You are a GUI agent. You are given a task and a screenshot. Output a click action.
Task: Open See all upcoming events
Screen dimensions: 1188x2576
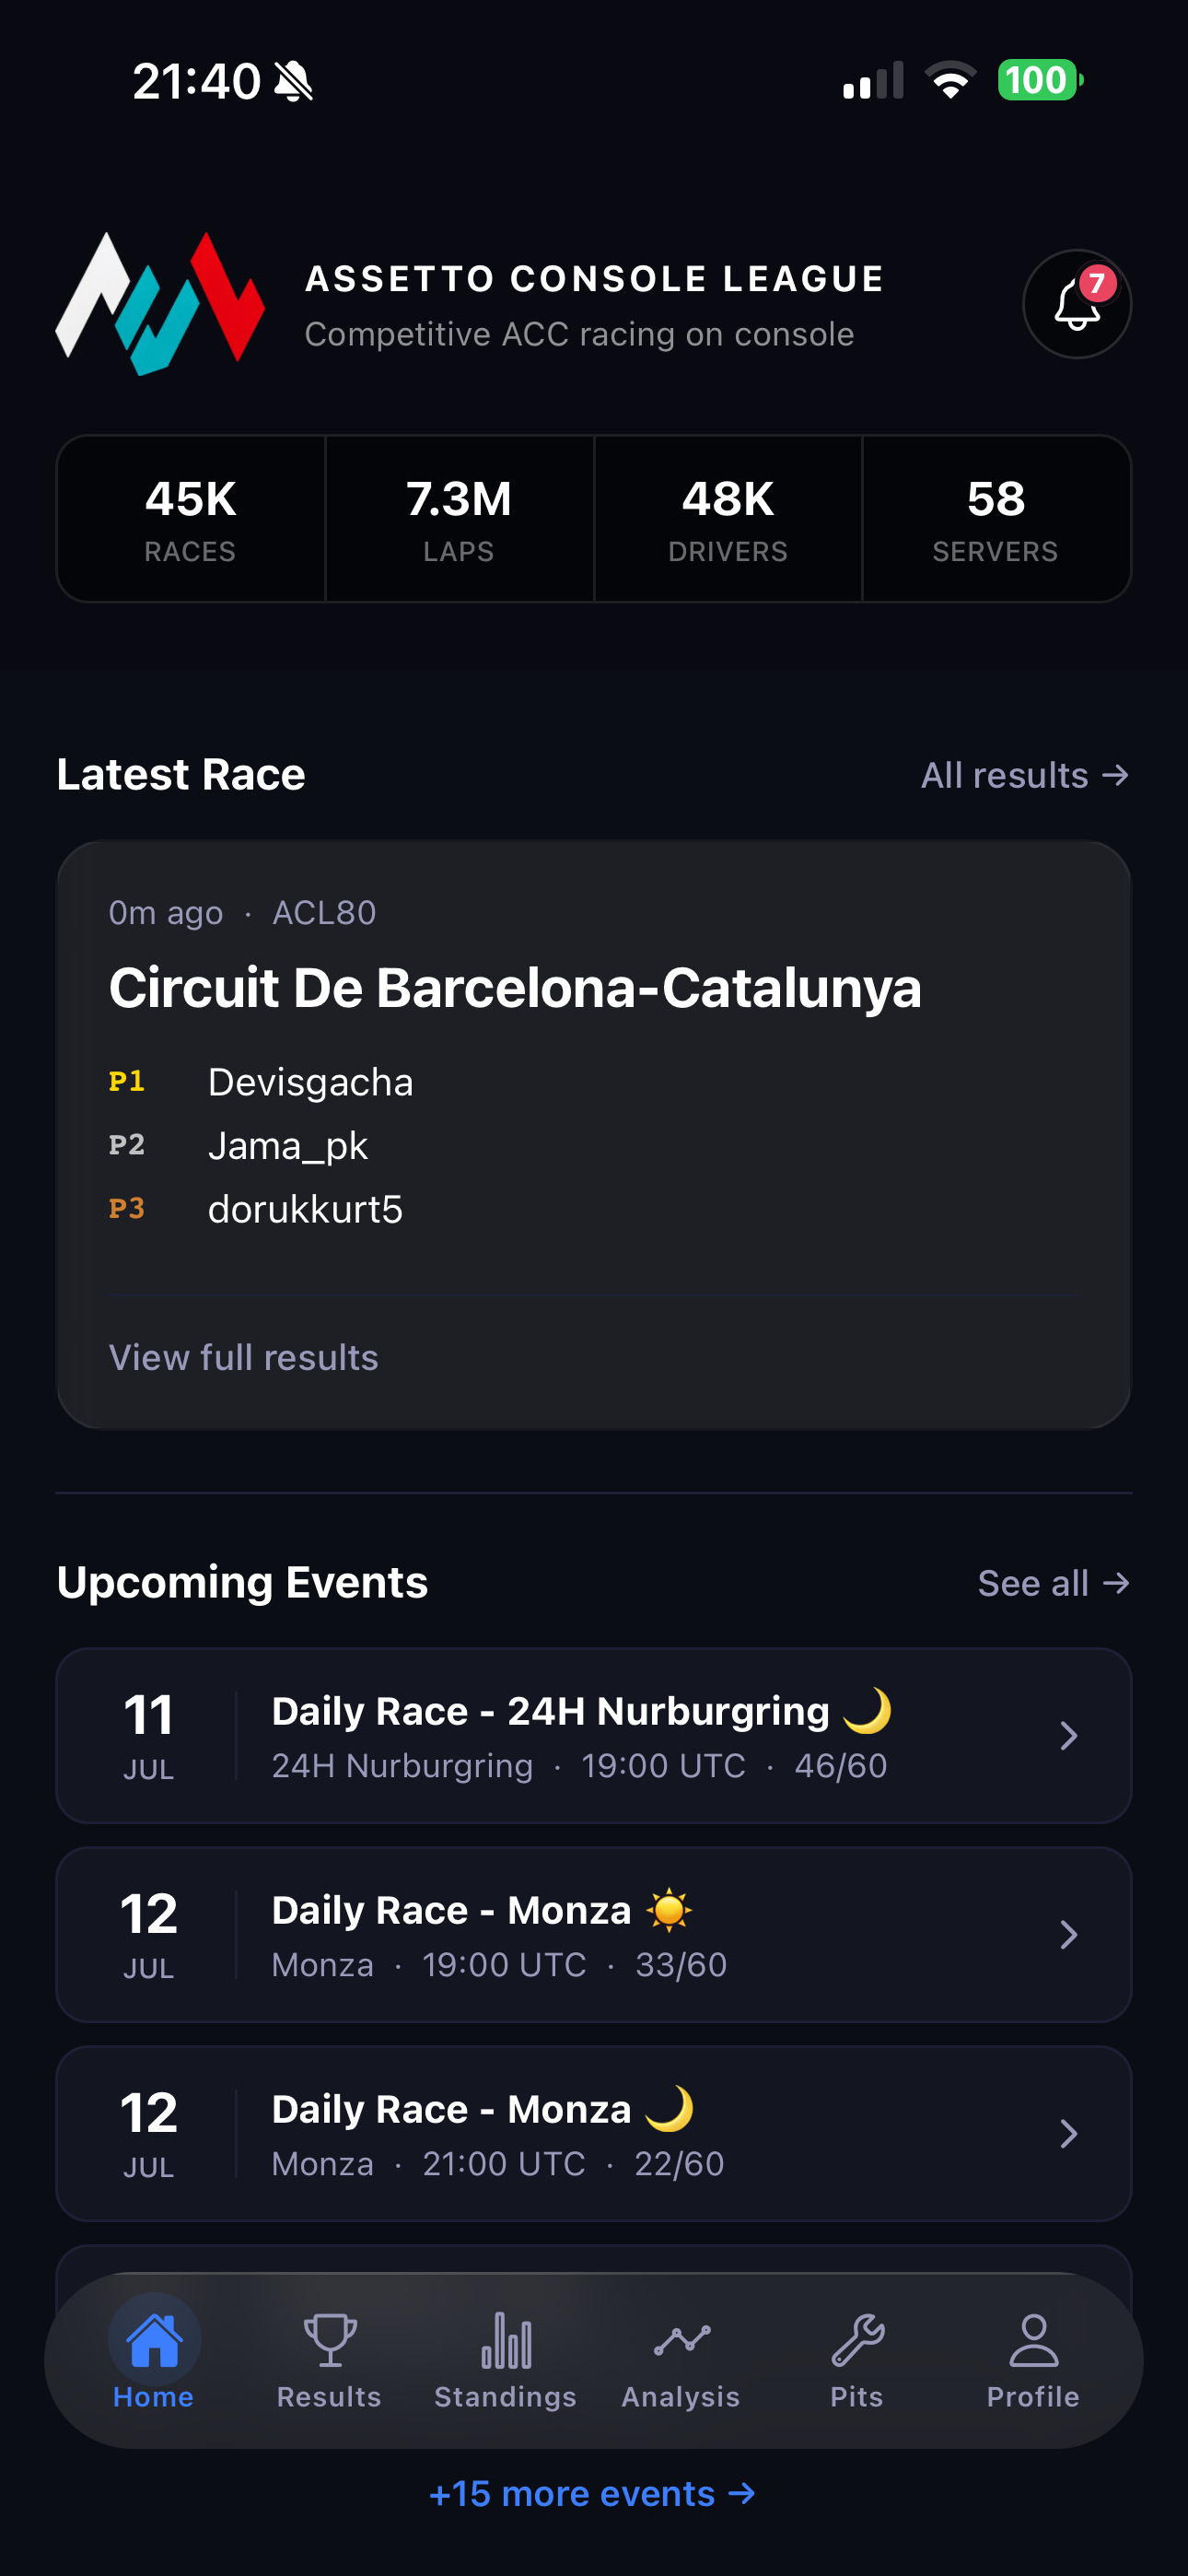coord(1054,1583)
